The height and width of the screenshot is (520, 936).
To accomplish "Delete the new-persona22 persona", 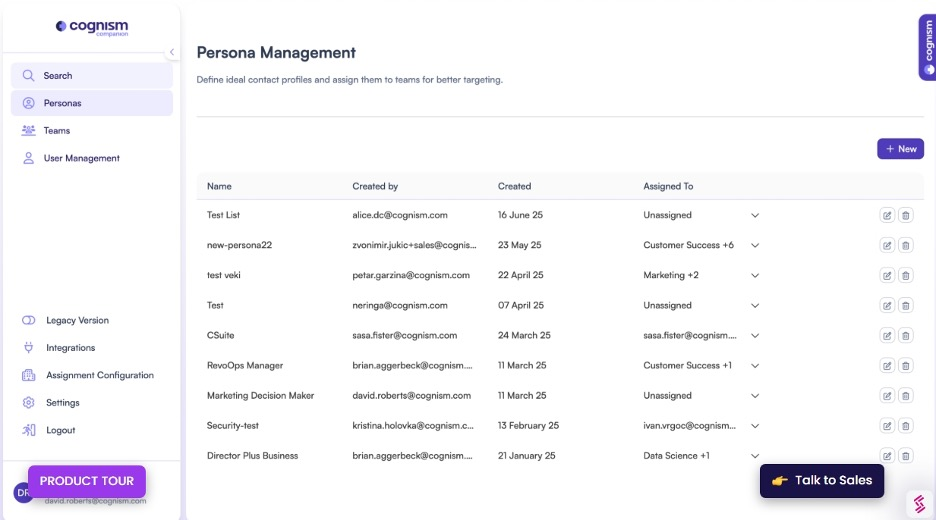I will (x=906, y=245).
